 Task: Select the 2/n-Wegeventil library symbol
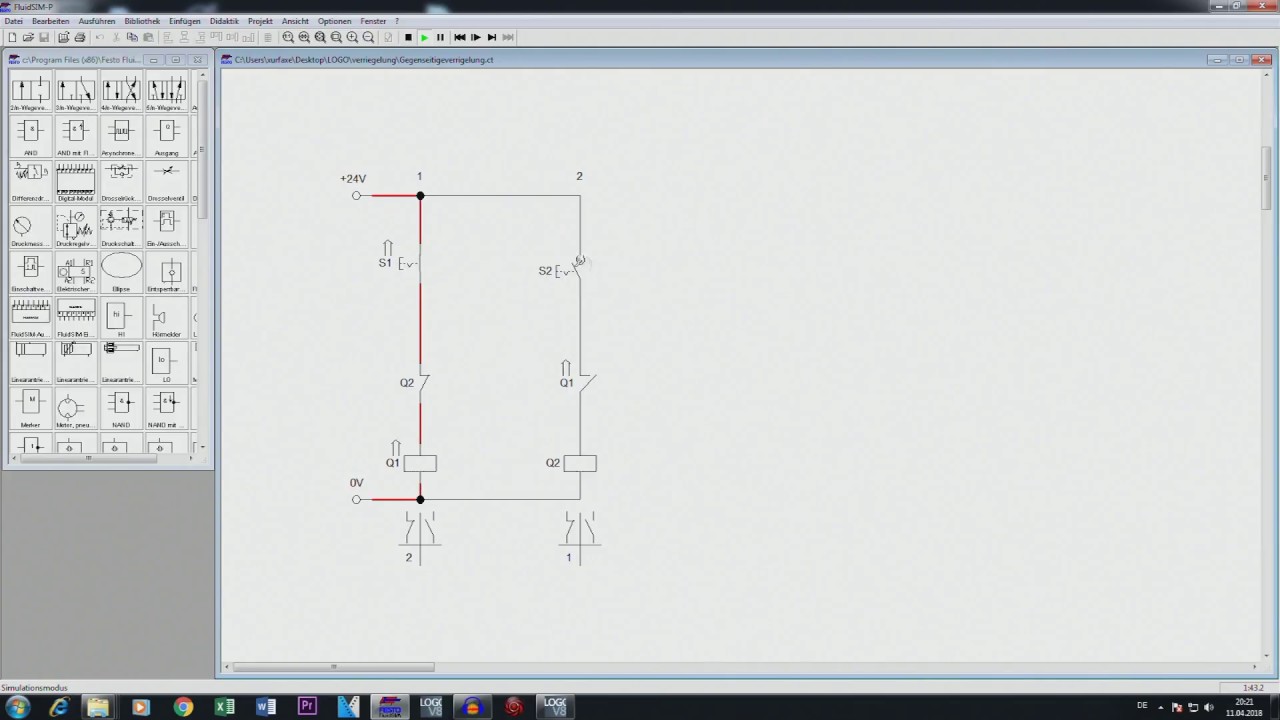coord(30,93)
